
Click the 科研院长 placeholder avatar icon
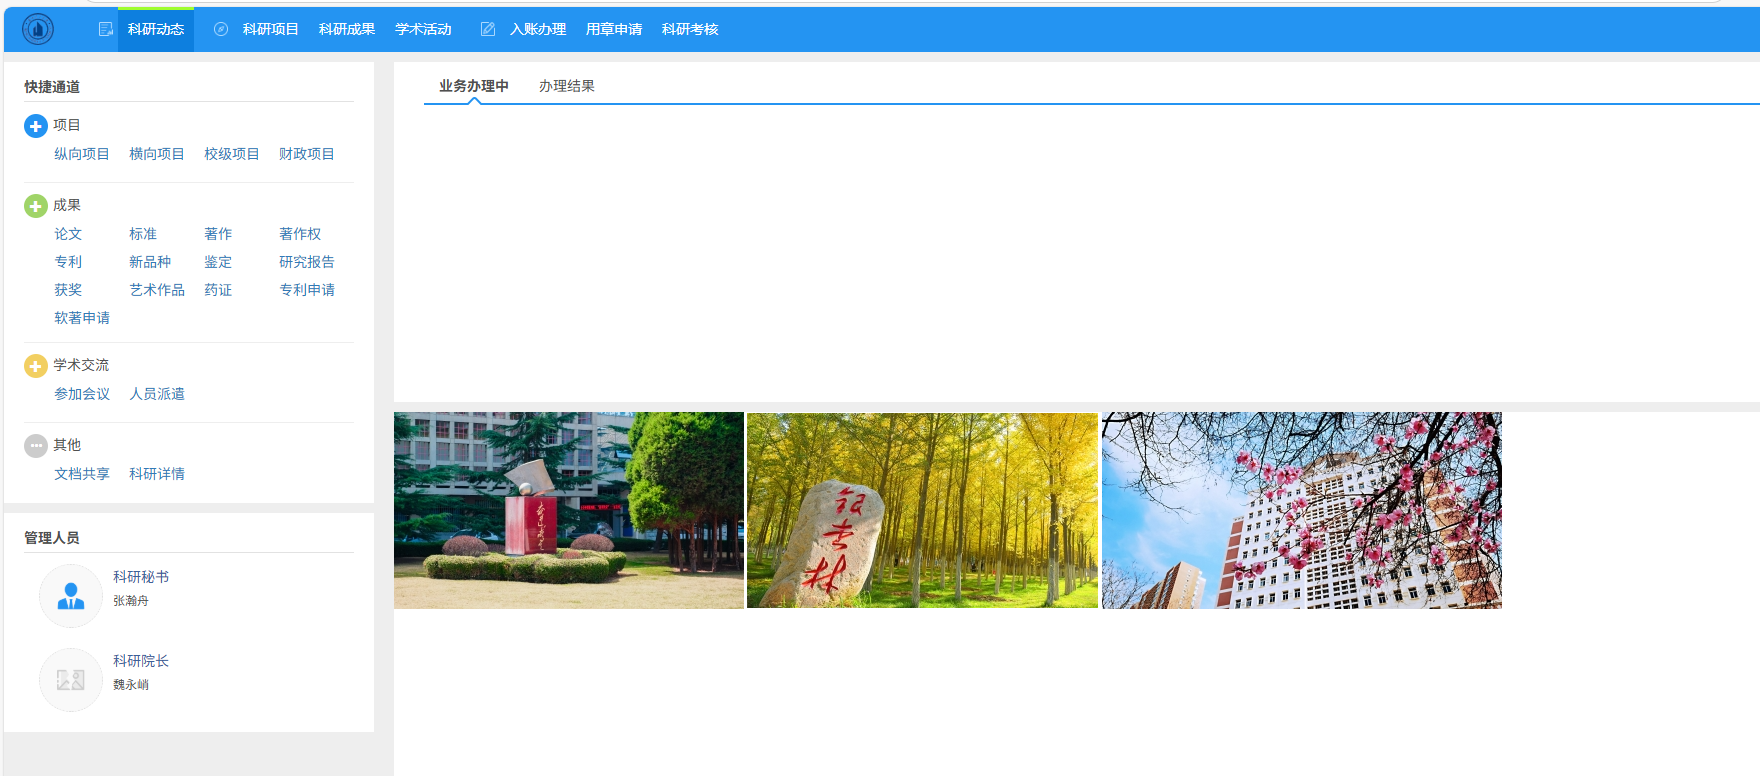click(71, 680)
